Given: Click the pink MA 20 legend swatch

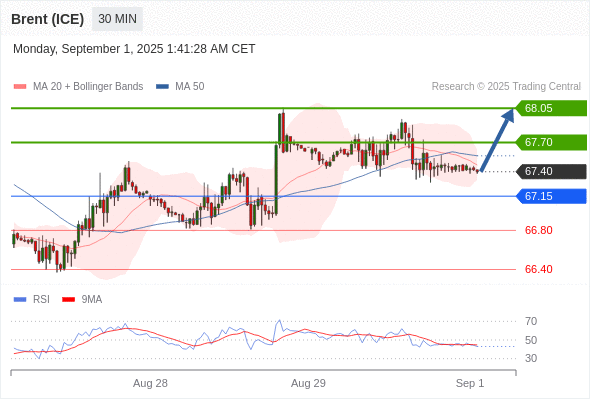Looking at the screenshot, I should (20, 87).
